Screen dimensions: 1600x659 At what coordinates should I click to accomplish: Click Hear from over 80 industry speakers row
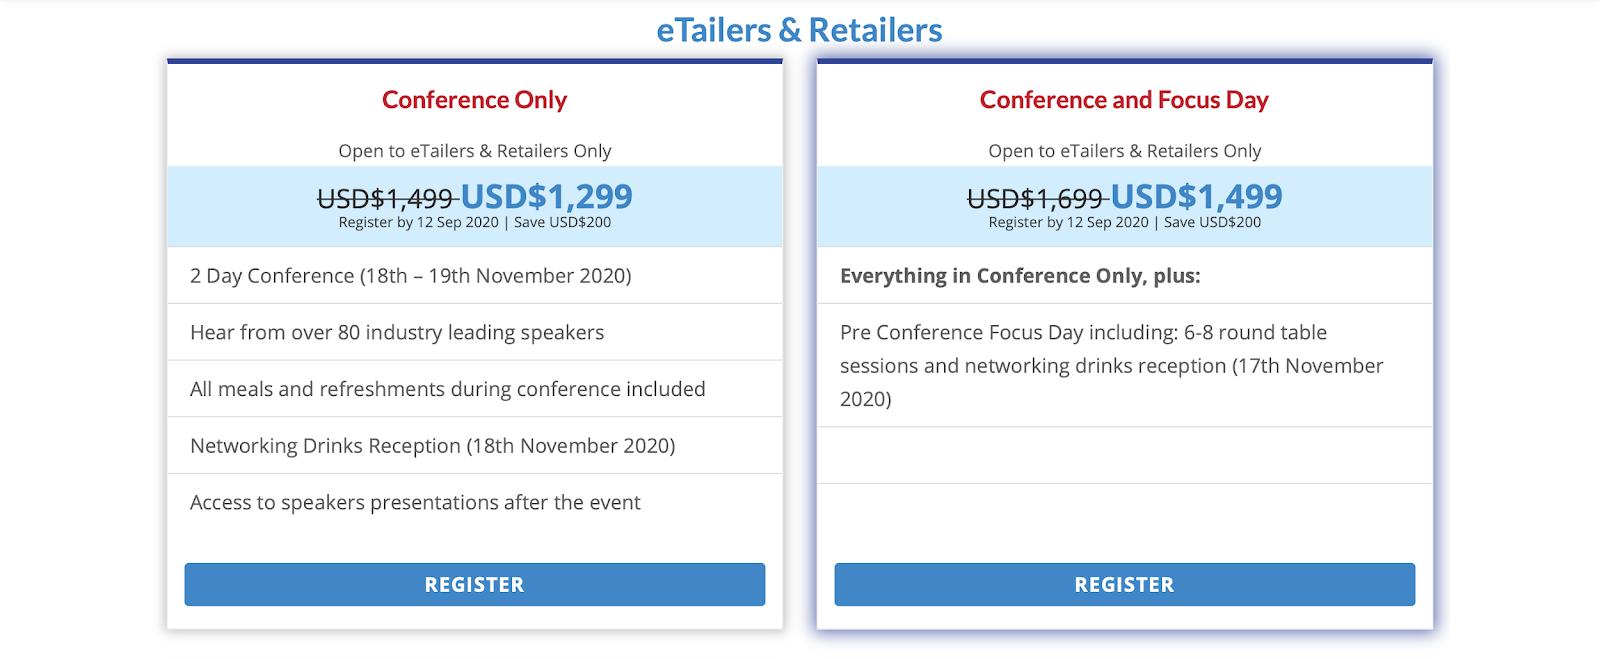(x=475, y=332)
